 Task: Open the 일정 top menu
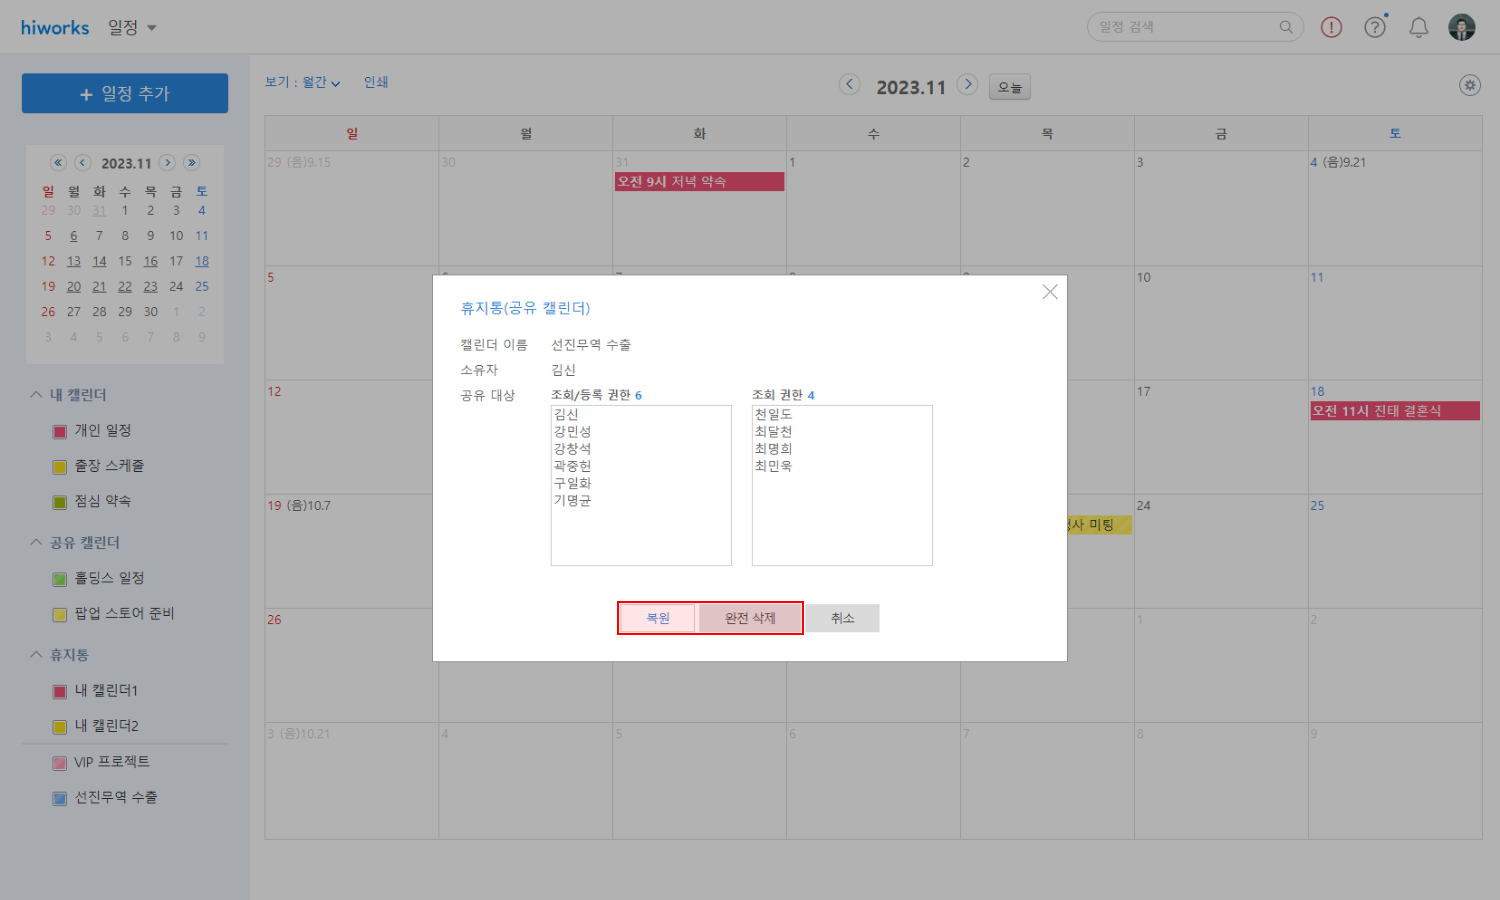coord(132,28)
